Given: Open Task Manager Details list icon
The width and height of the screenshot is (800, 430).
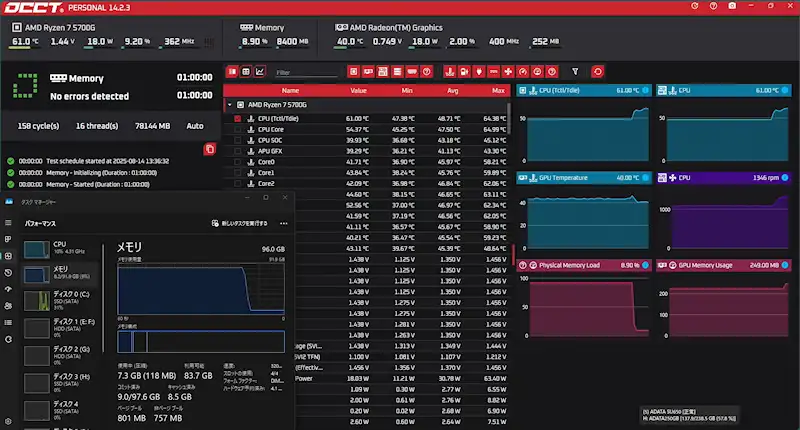Looking at the screenshot, I should (x=8, y=322).
